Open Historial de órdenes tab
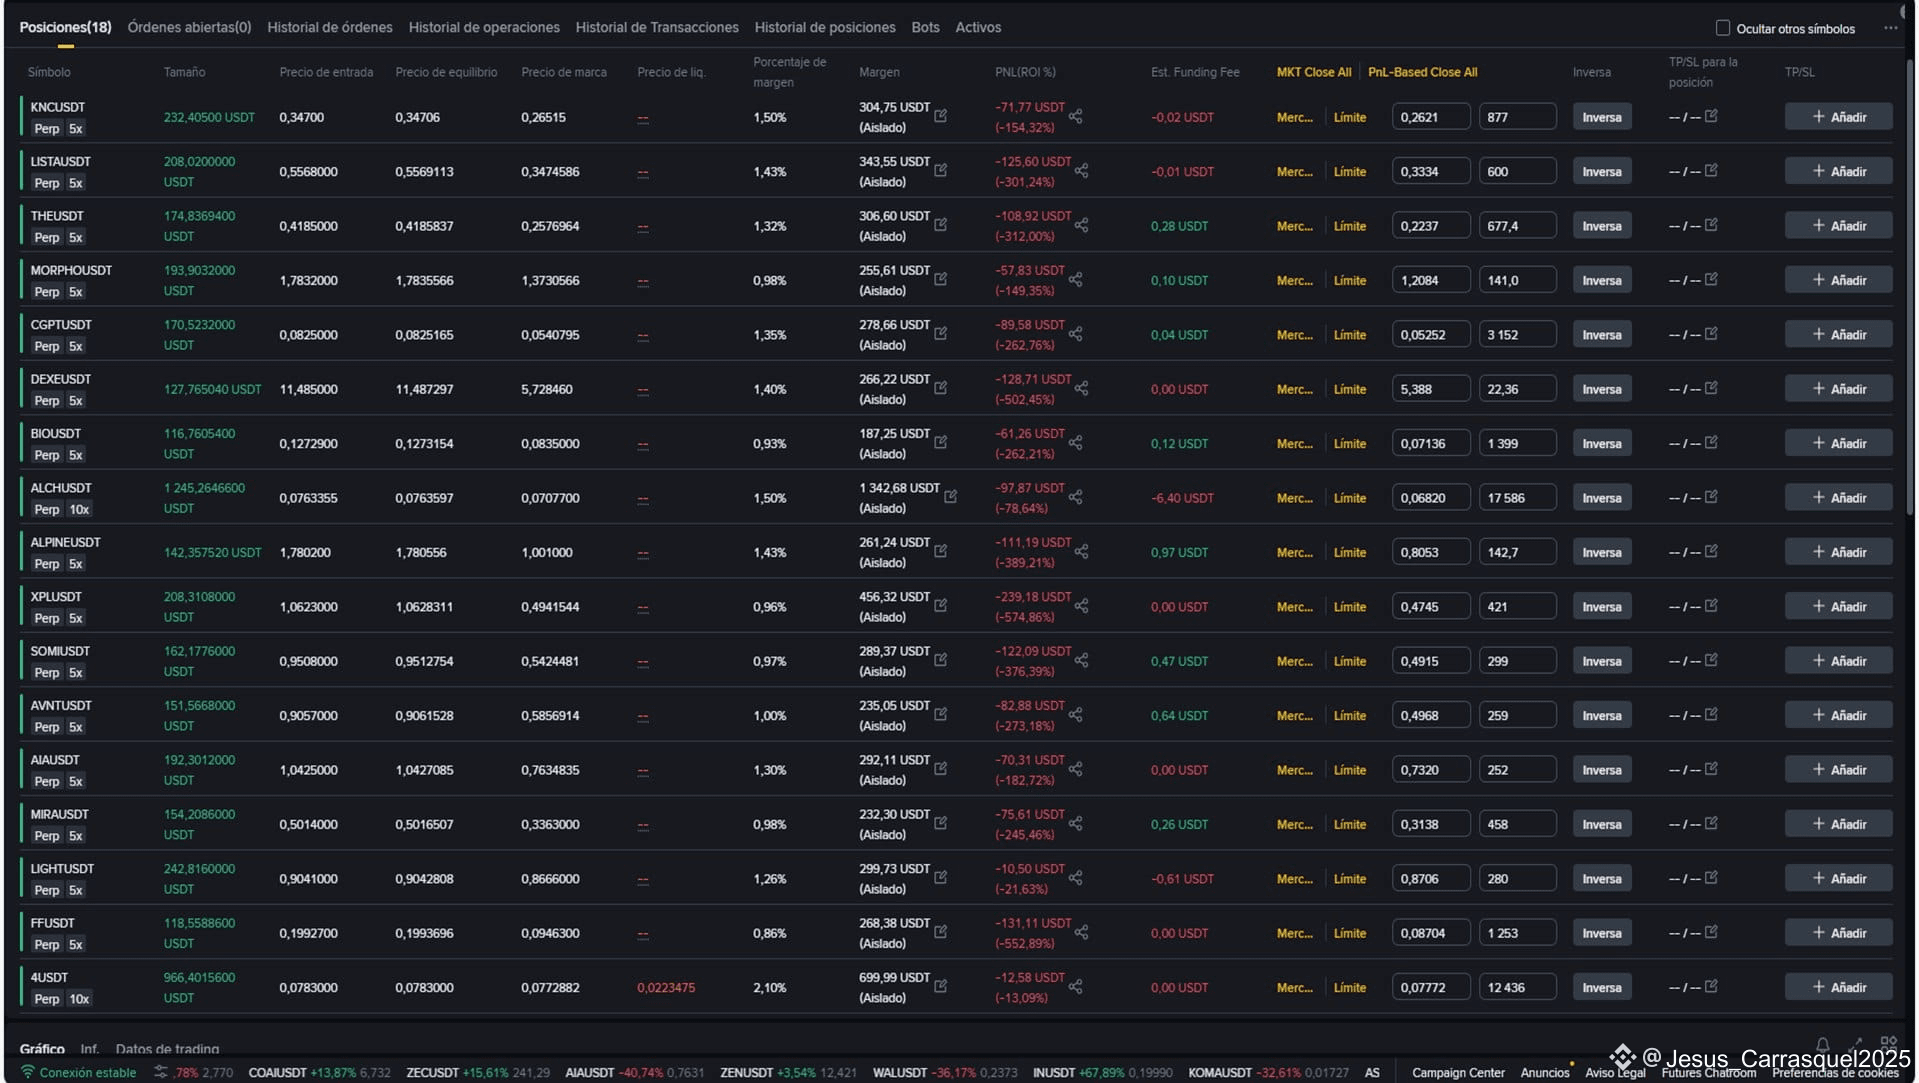The image size is (1919, 1083). [x=330, y=27]
